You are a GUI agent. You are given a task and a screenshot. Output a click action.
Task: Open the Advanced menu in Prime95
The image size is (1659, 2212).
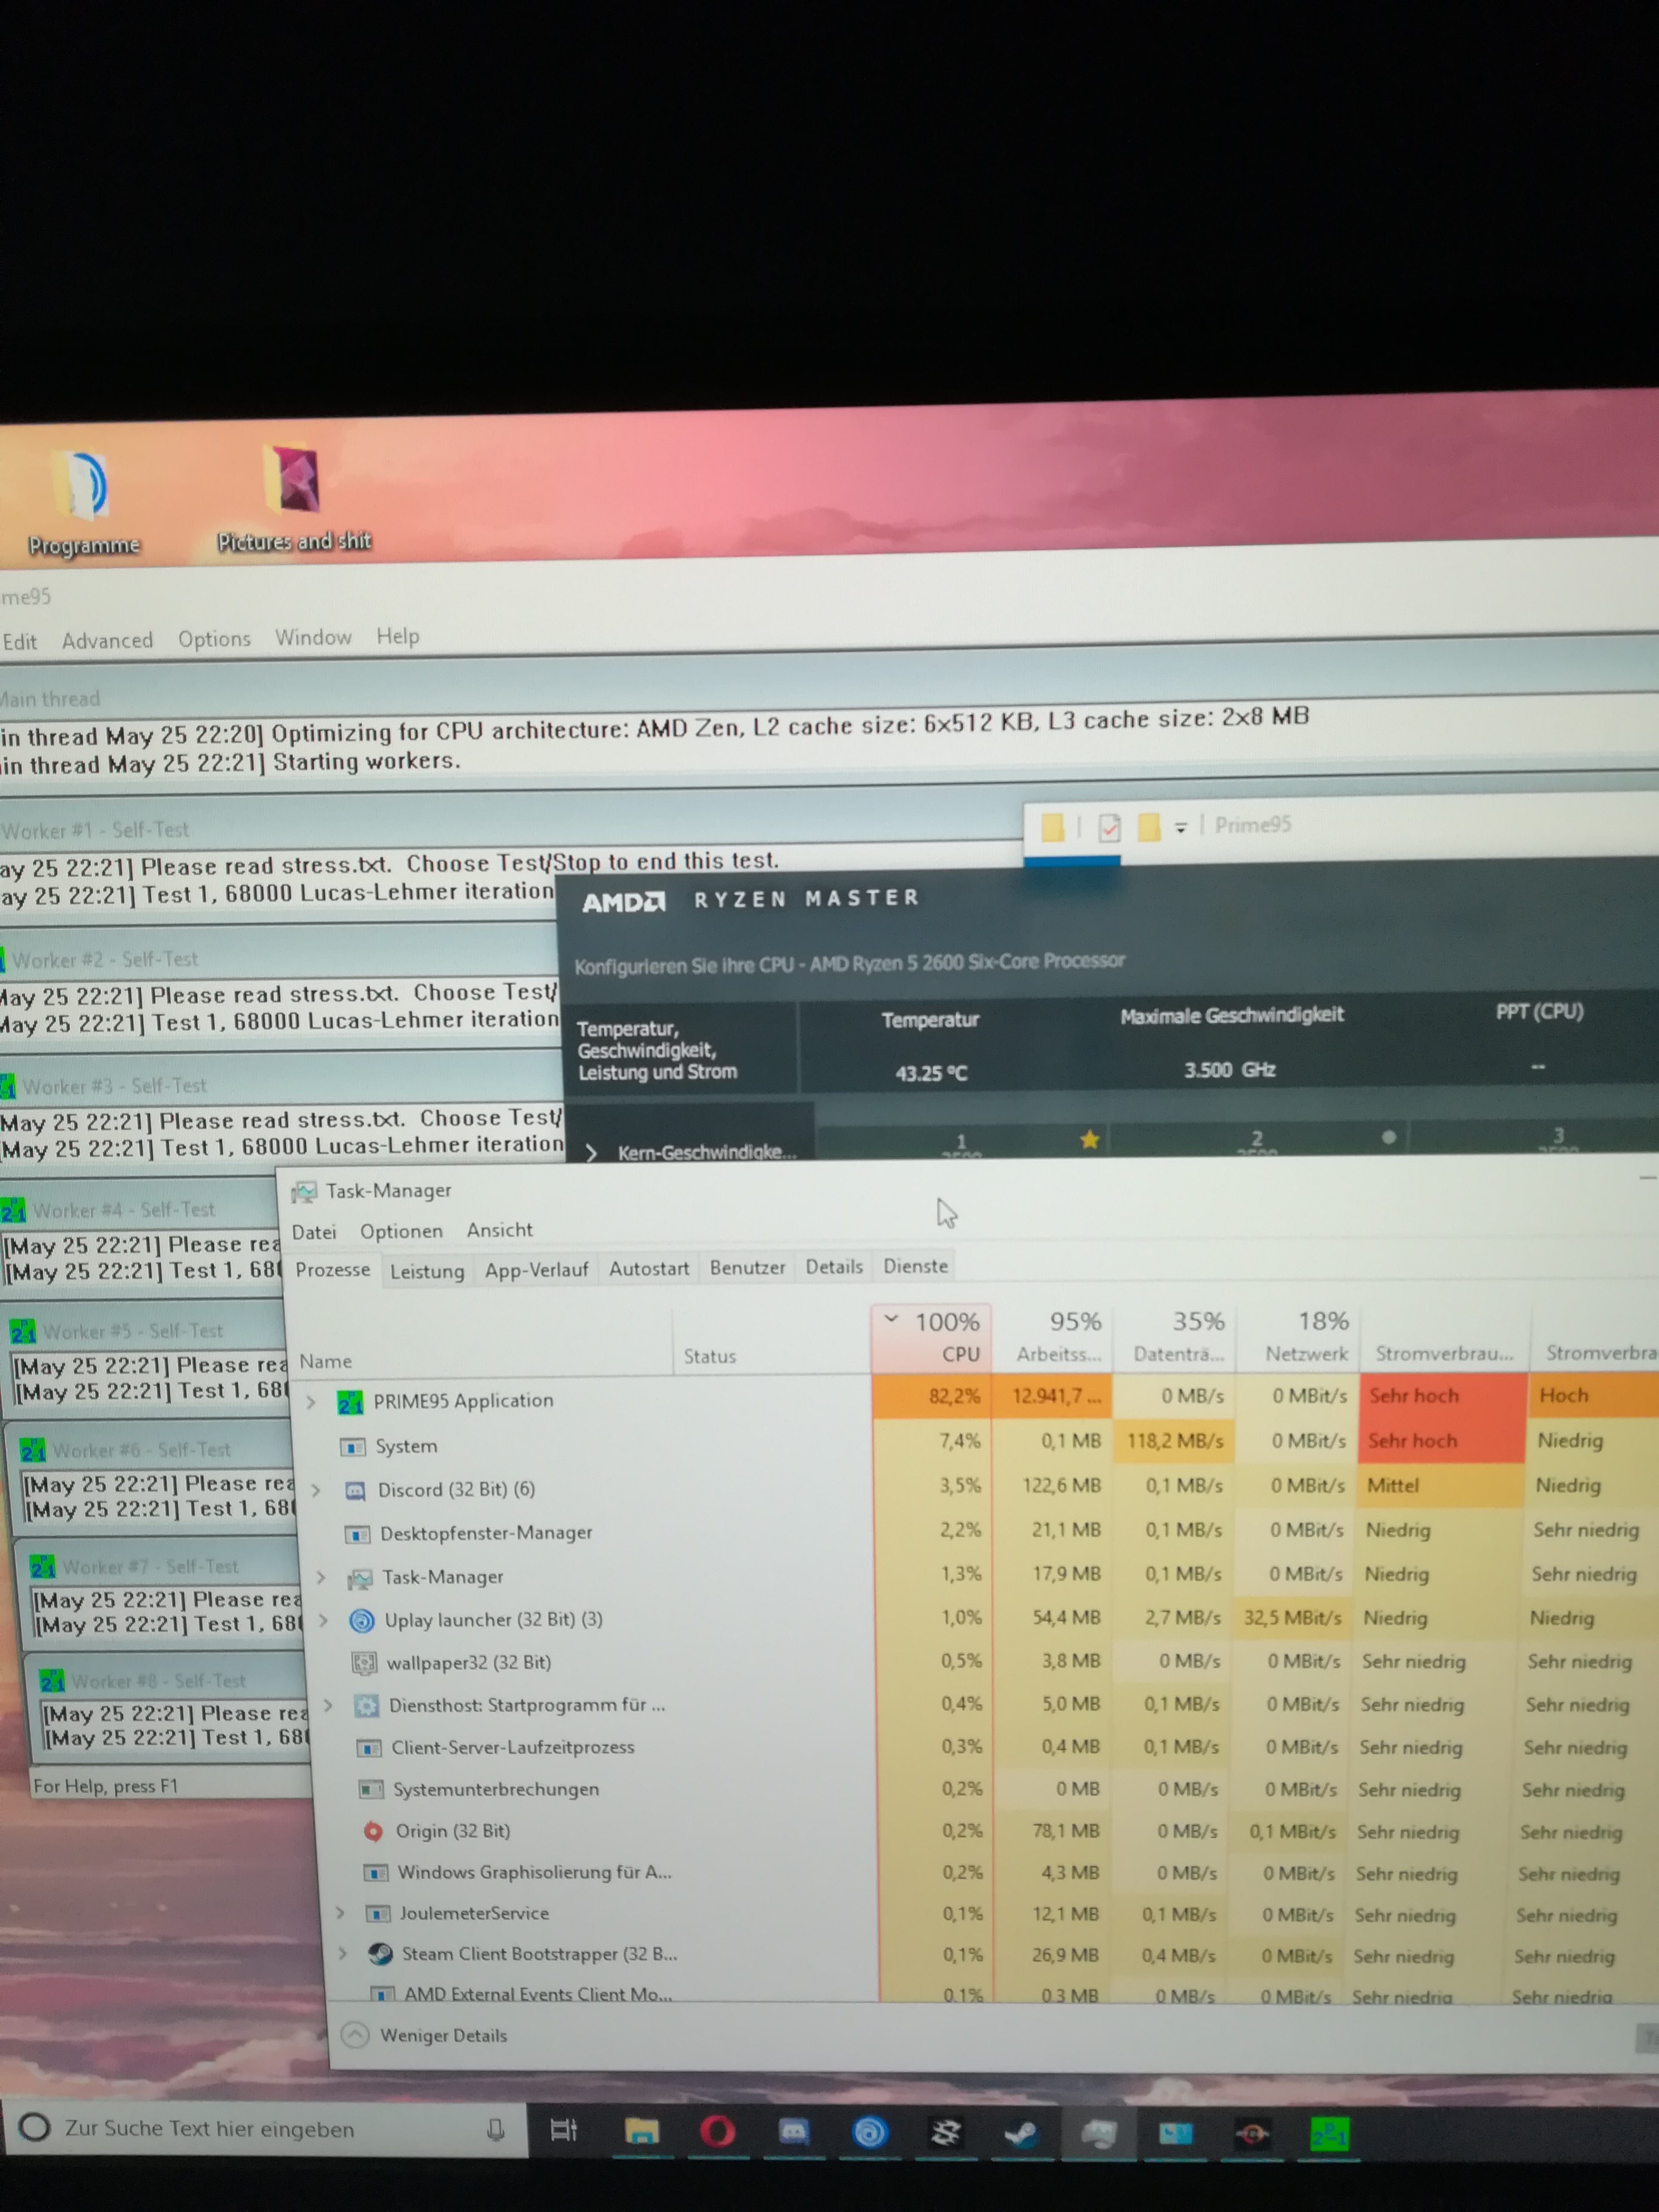point(107,640)
